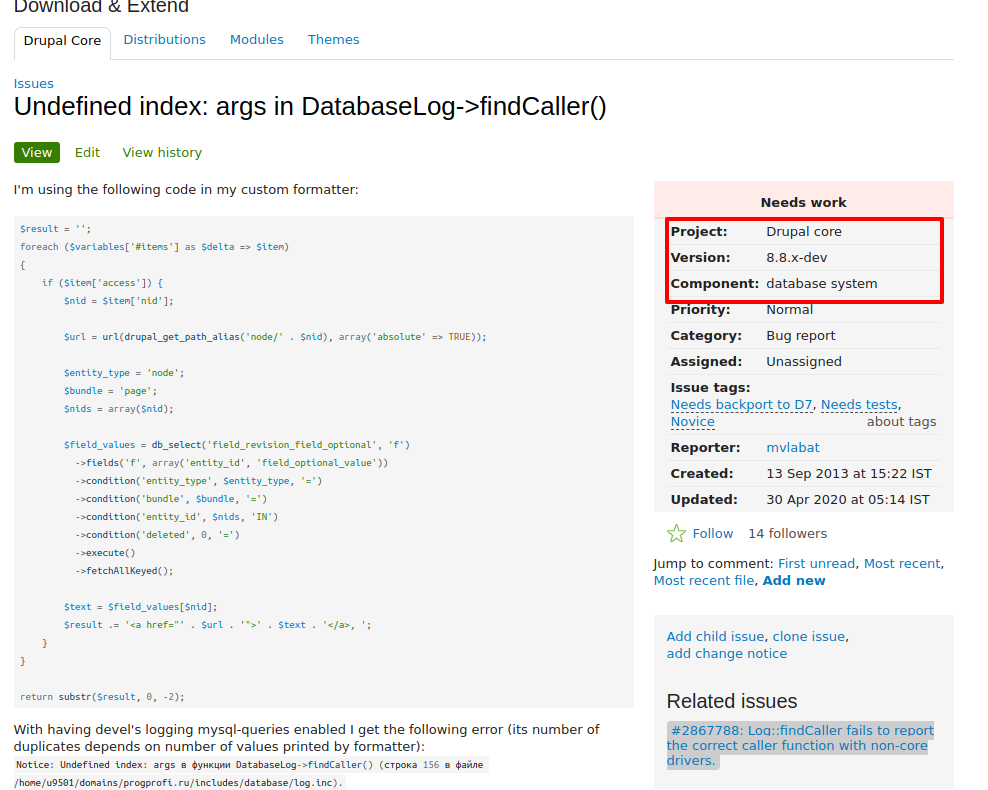
Task: Click the Needs work status header
Action: (803, 202)
